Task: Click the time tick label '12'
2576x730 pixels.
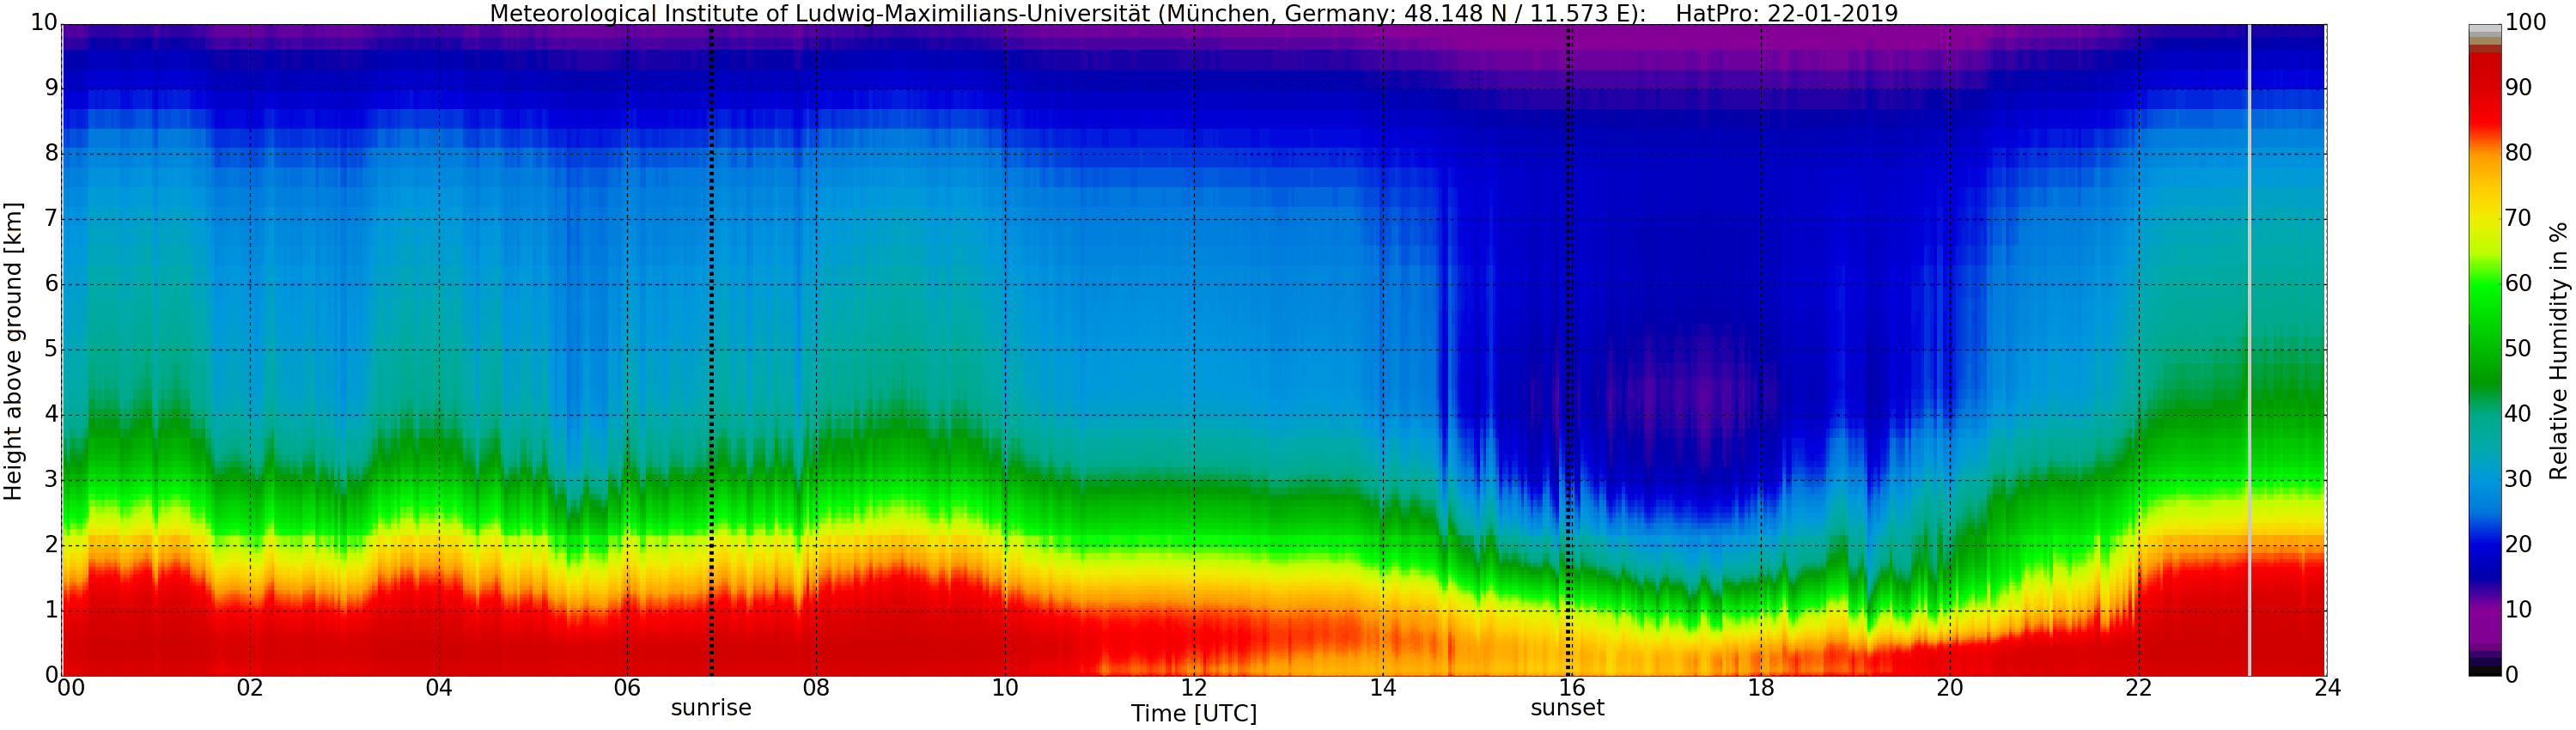Action: click(x=1194, y=688)
